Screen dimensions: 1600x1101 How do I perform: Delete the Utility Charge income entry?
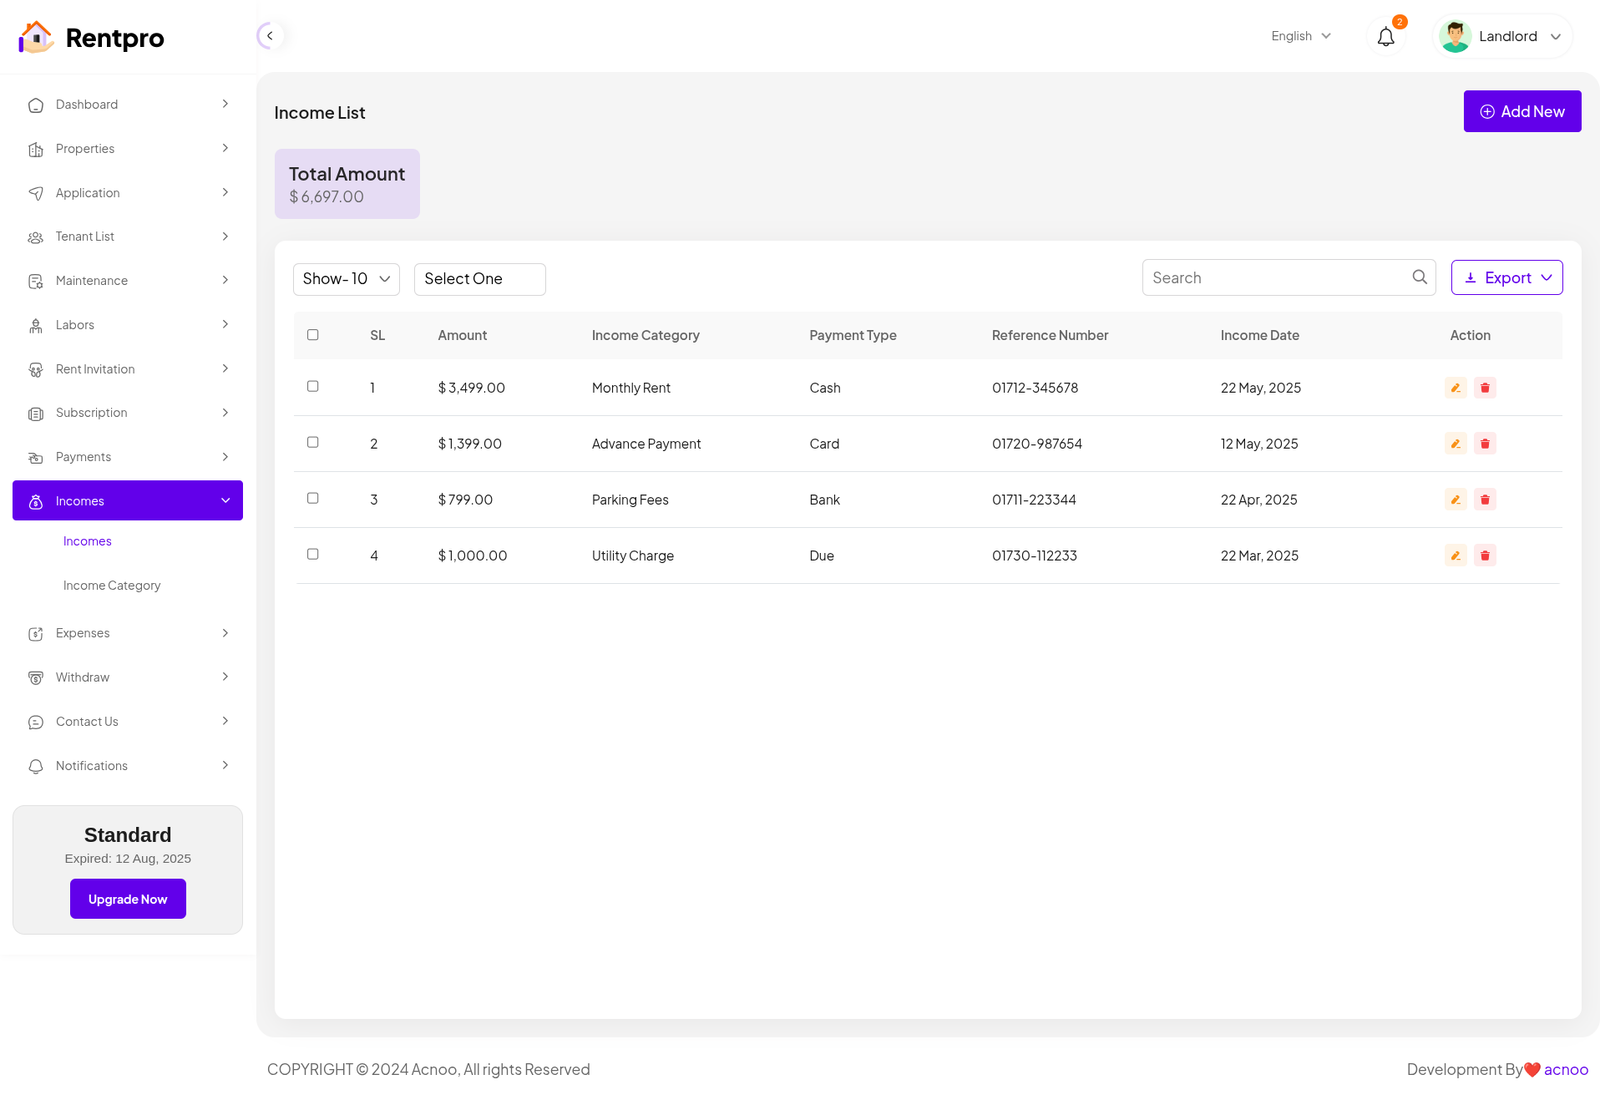point(1485,556)
